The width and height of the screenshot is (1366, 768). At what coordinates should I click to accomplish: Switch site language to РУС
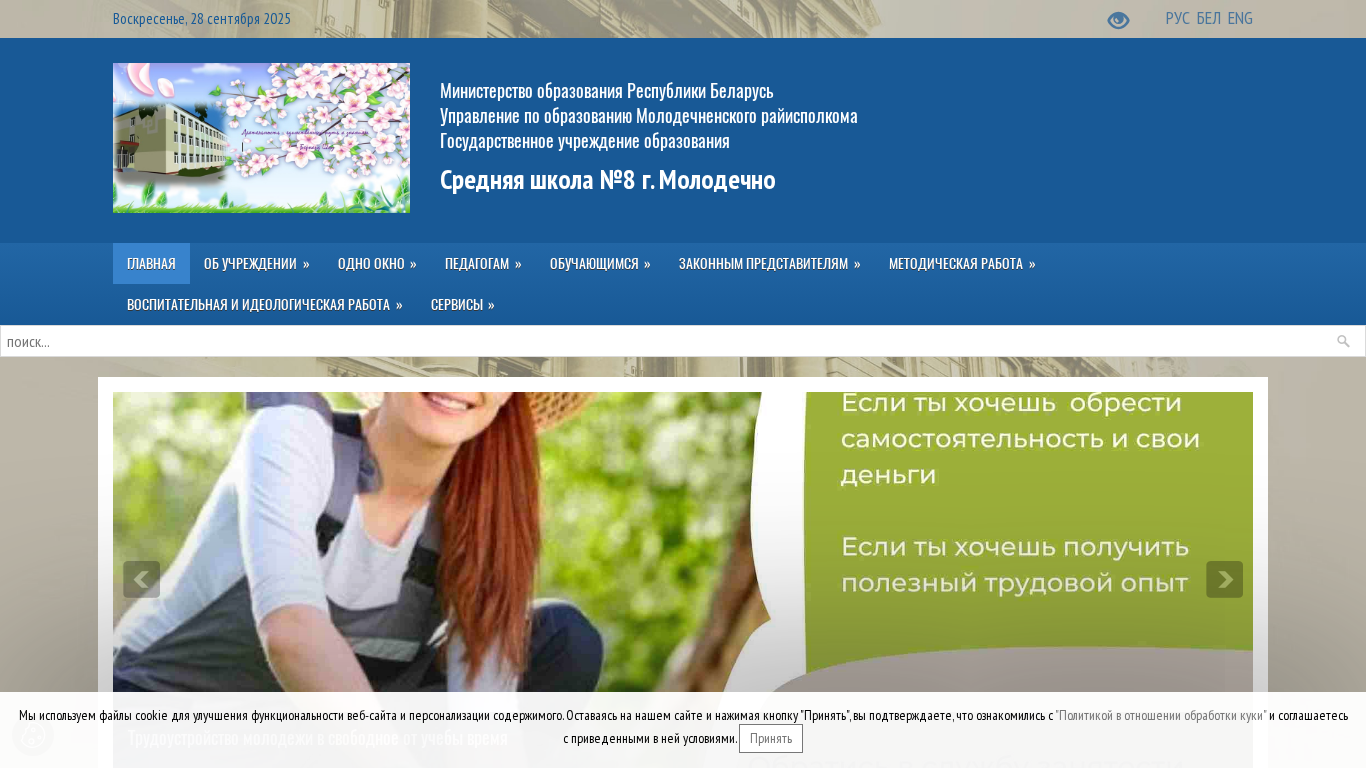pyautogui.click(x=1177, y=19)
